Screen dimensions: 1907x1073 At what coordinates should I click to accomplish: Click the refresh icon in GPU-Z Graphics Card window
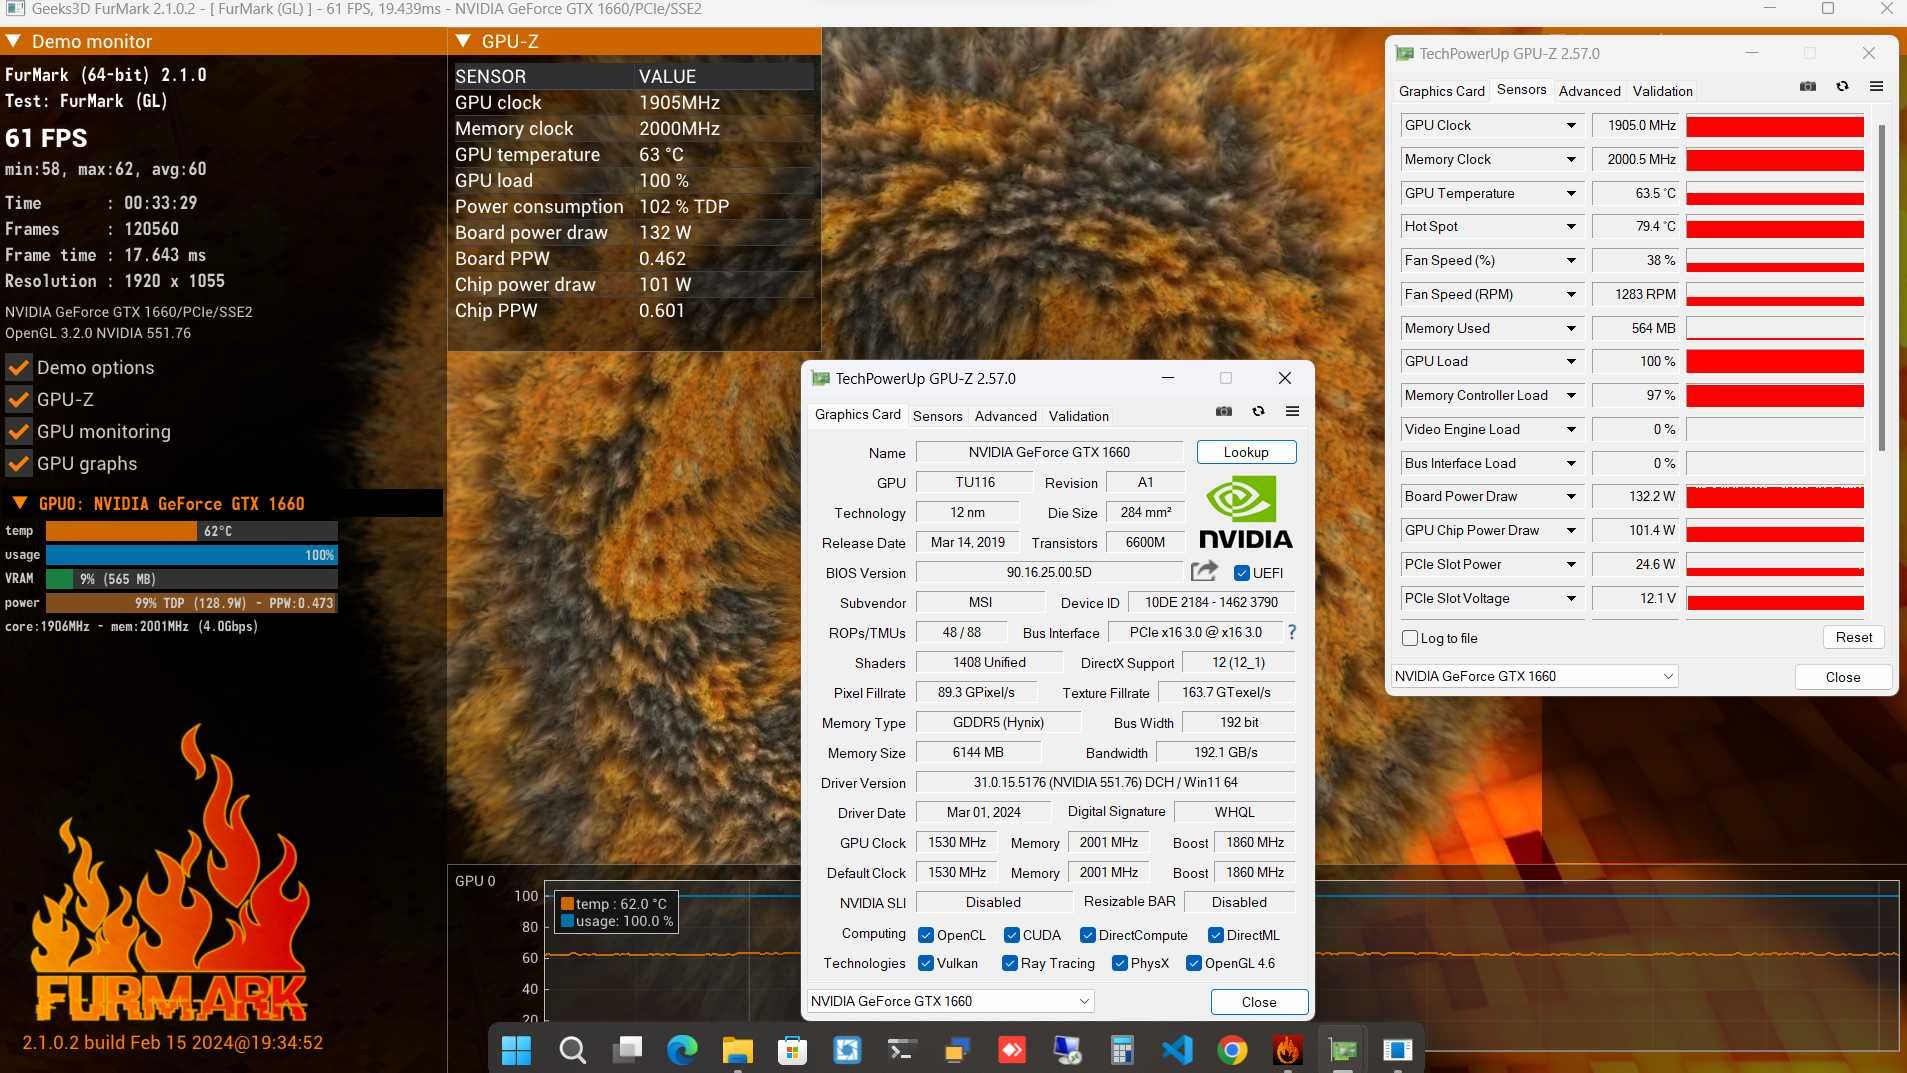pos(1258,411)
